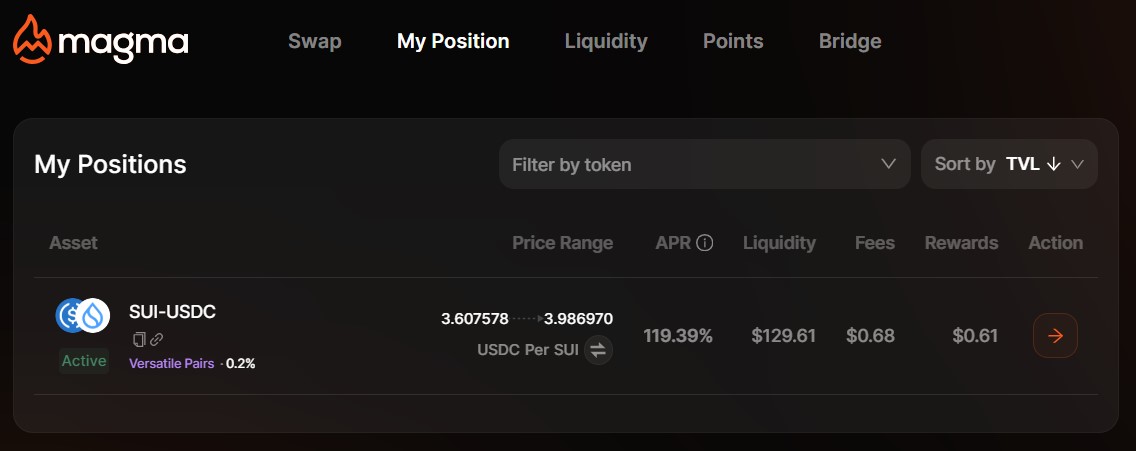
Task: Go to the Swap tab
Action: 314,41
